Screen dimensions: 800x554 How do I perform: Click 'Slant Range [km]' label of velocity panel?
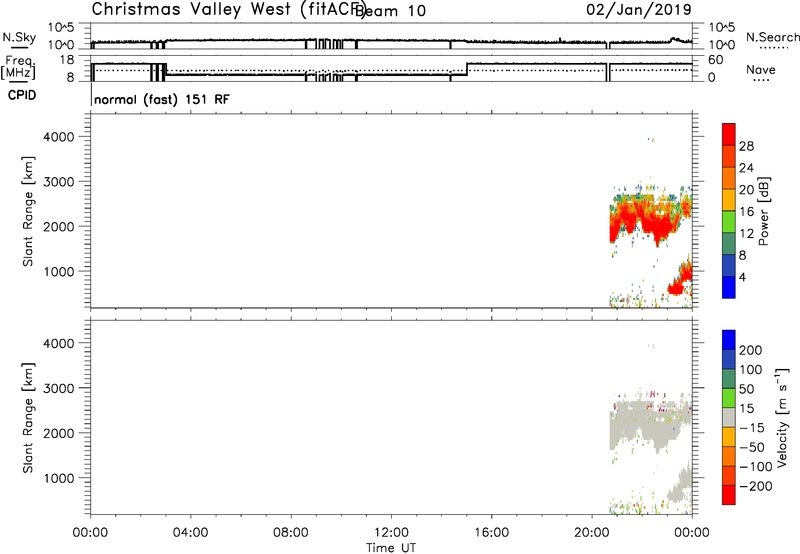pos(28,418)
